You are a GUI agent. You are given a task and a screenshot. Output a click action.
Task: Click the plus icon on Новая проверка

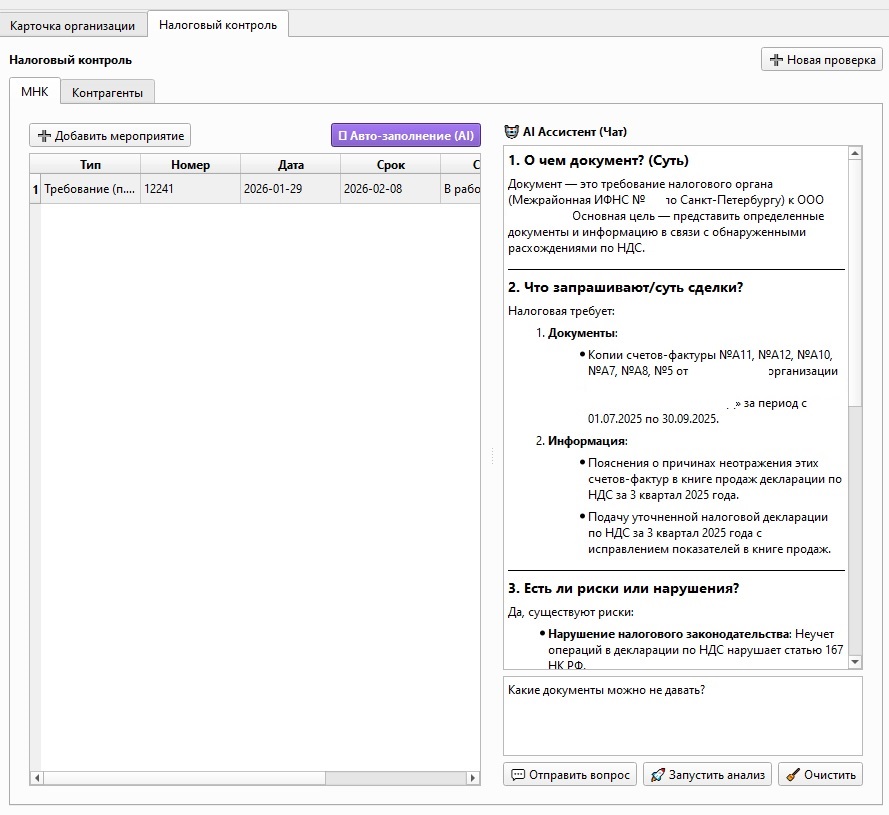pyautogui.click(x=776, y=60)
